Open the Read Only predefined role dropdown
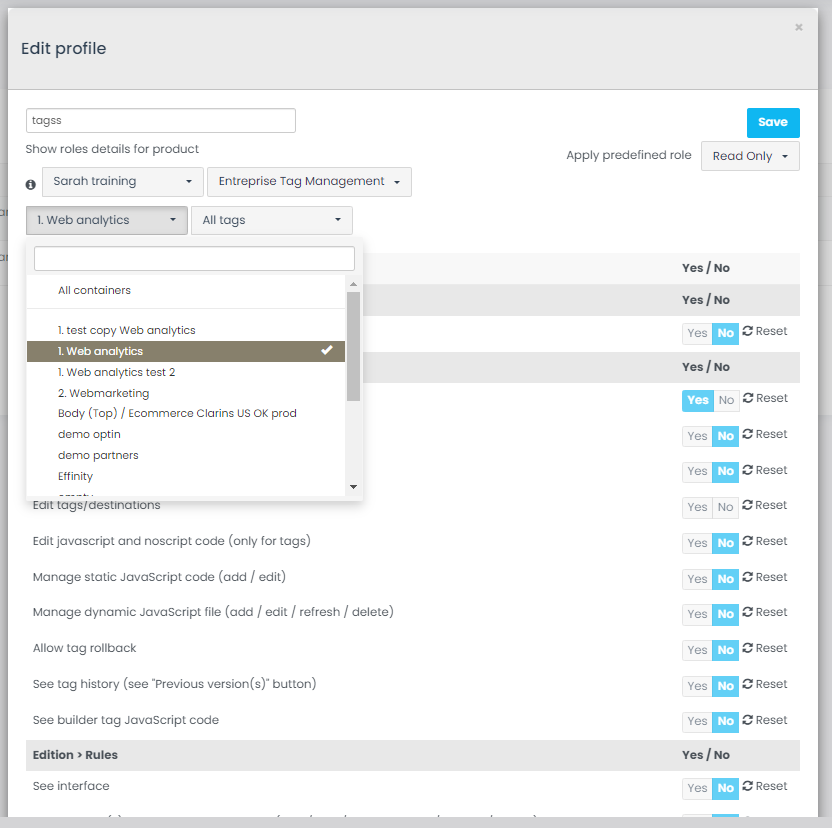 (749, 156)
